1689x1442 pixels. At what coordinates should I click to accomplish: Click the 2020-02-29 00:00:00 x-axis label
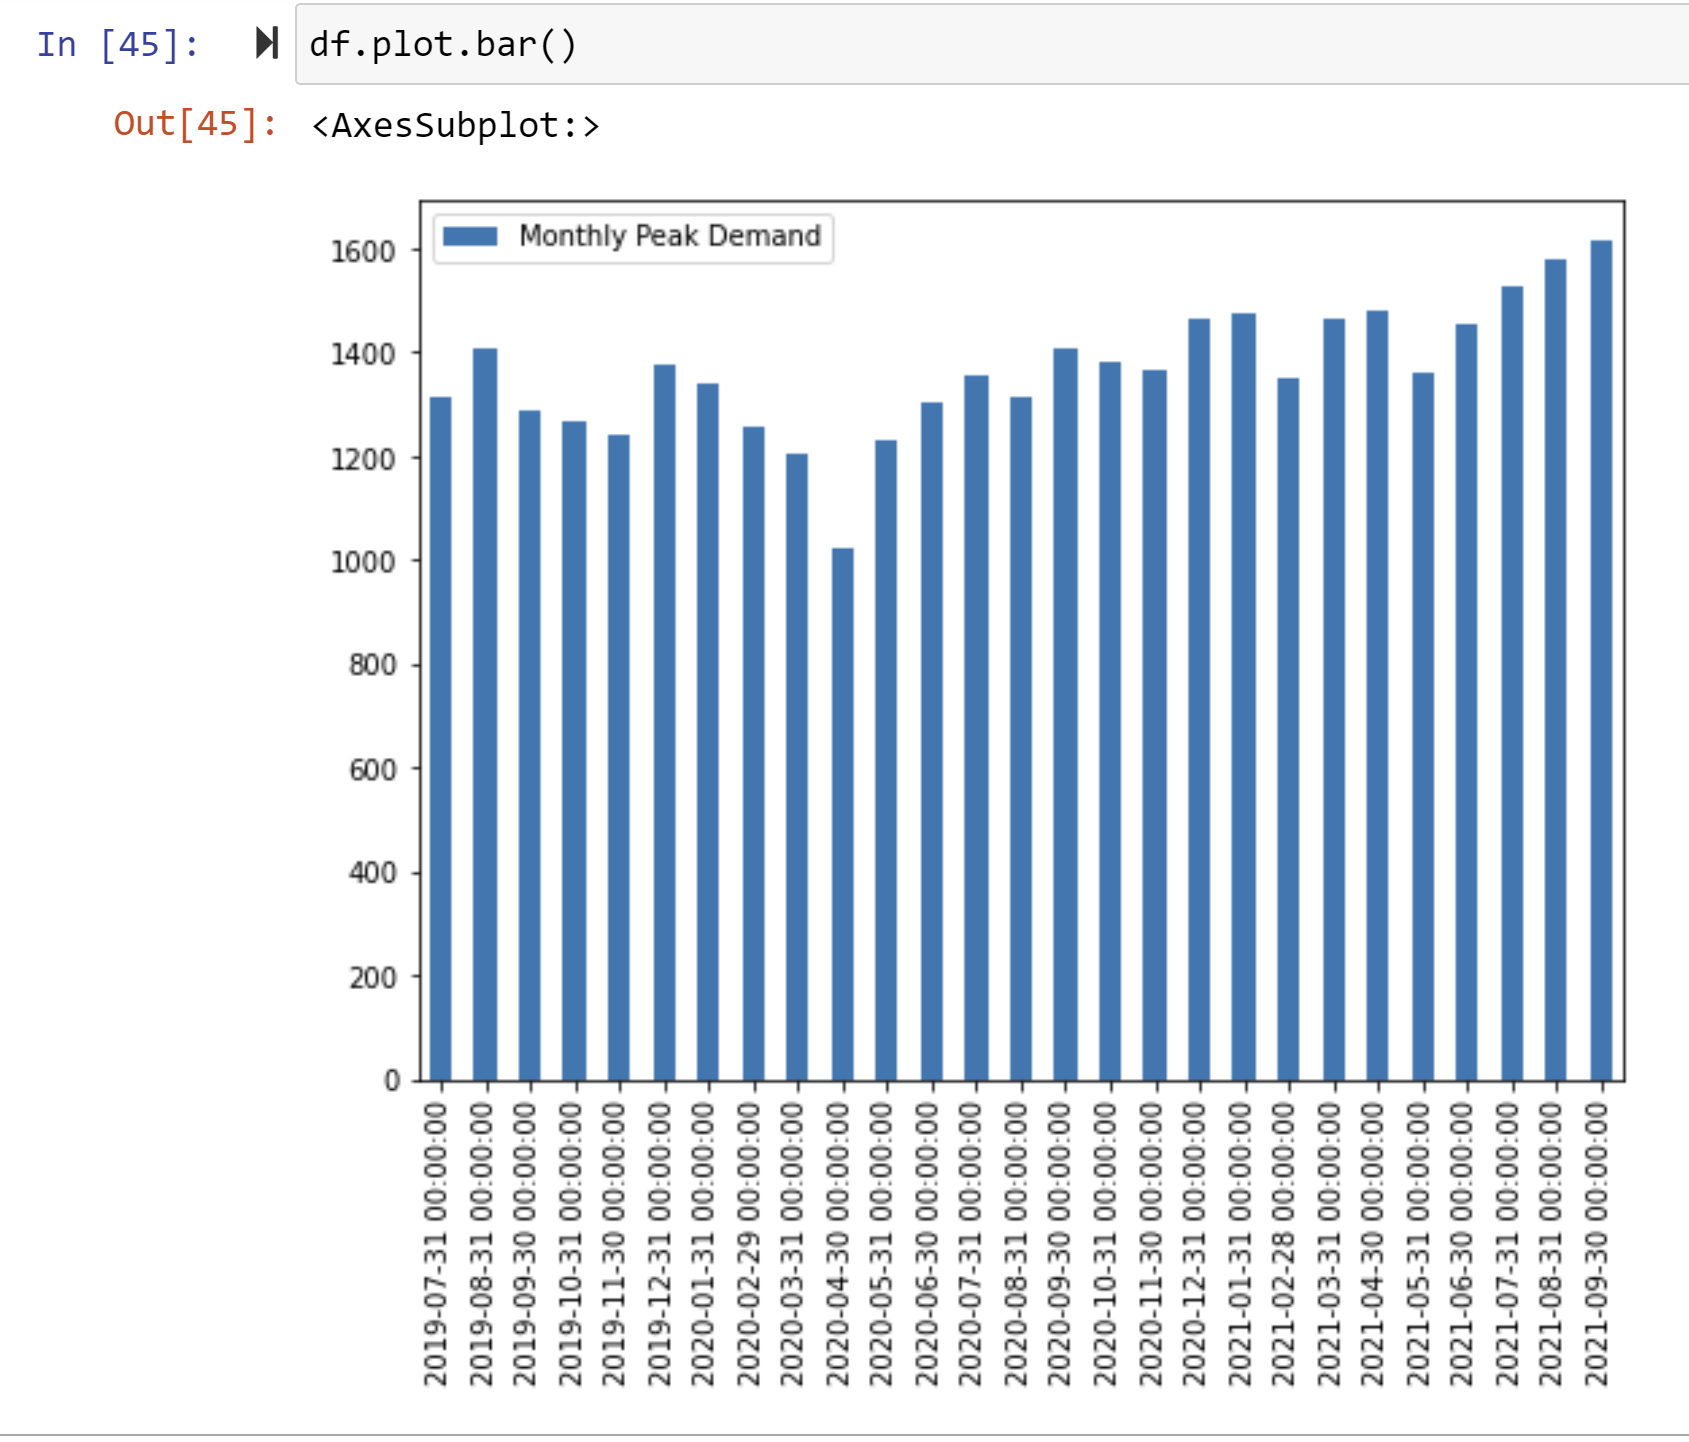[x=749, y=1244]
